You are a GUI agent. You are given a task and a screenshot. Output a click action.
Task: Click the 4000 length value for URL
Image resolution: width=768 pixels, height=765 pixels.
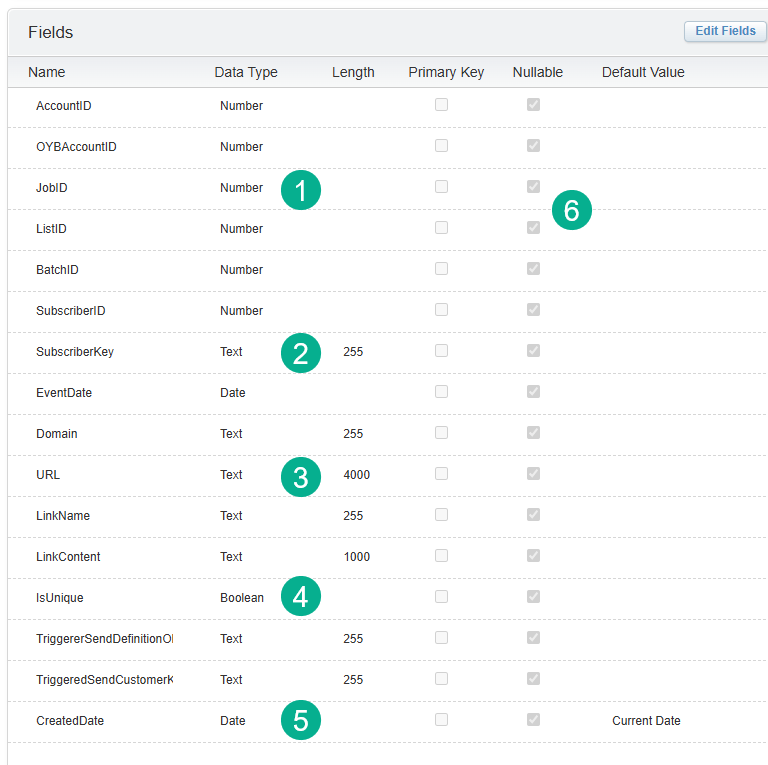tap(356, 475)
